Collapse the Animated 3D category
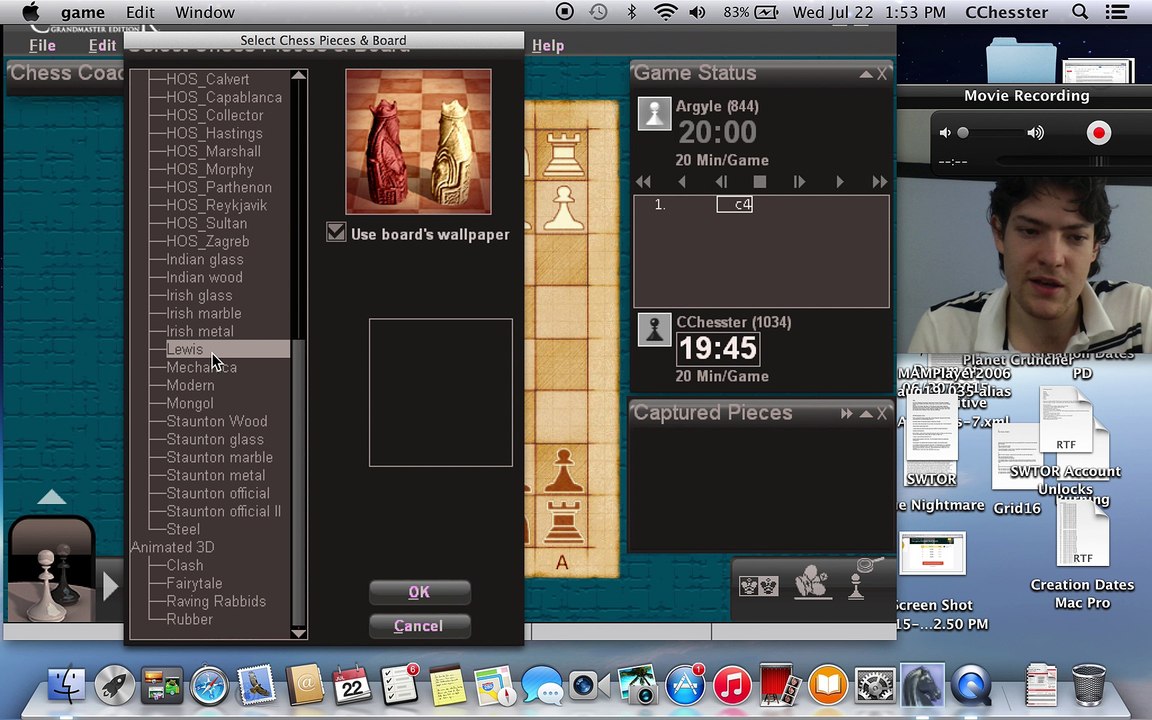The height and width of the screenshot is (720, 1152). [172, 547]
